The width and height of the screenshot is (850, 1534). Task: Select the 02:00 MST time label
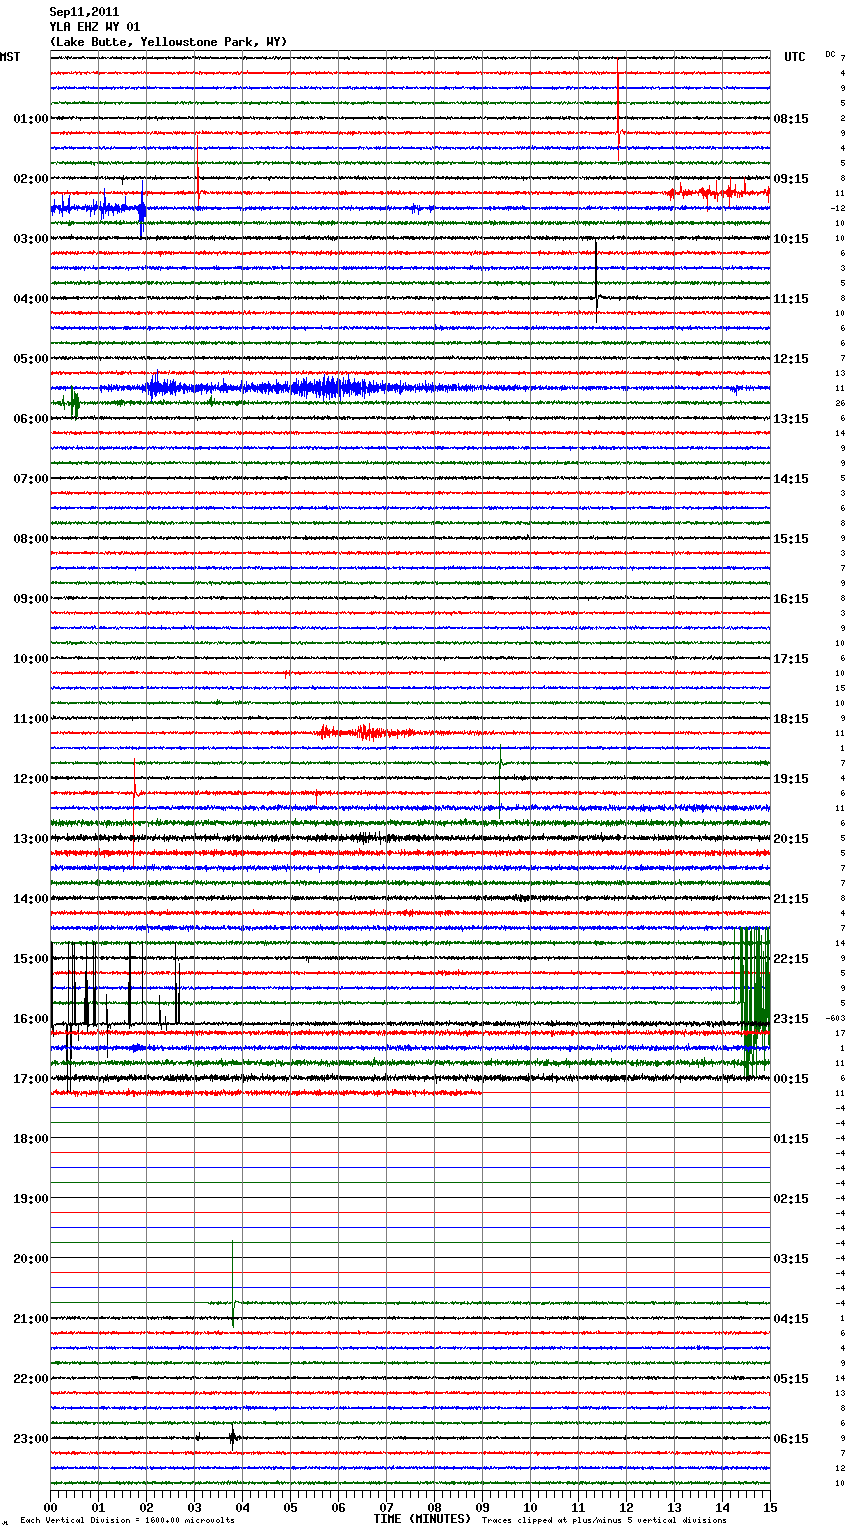[x=31, y=179]
